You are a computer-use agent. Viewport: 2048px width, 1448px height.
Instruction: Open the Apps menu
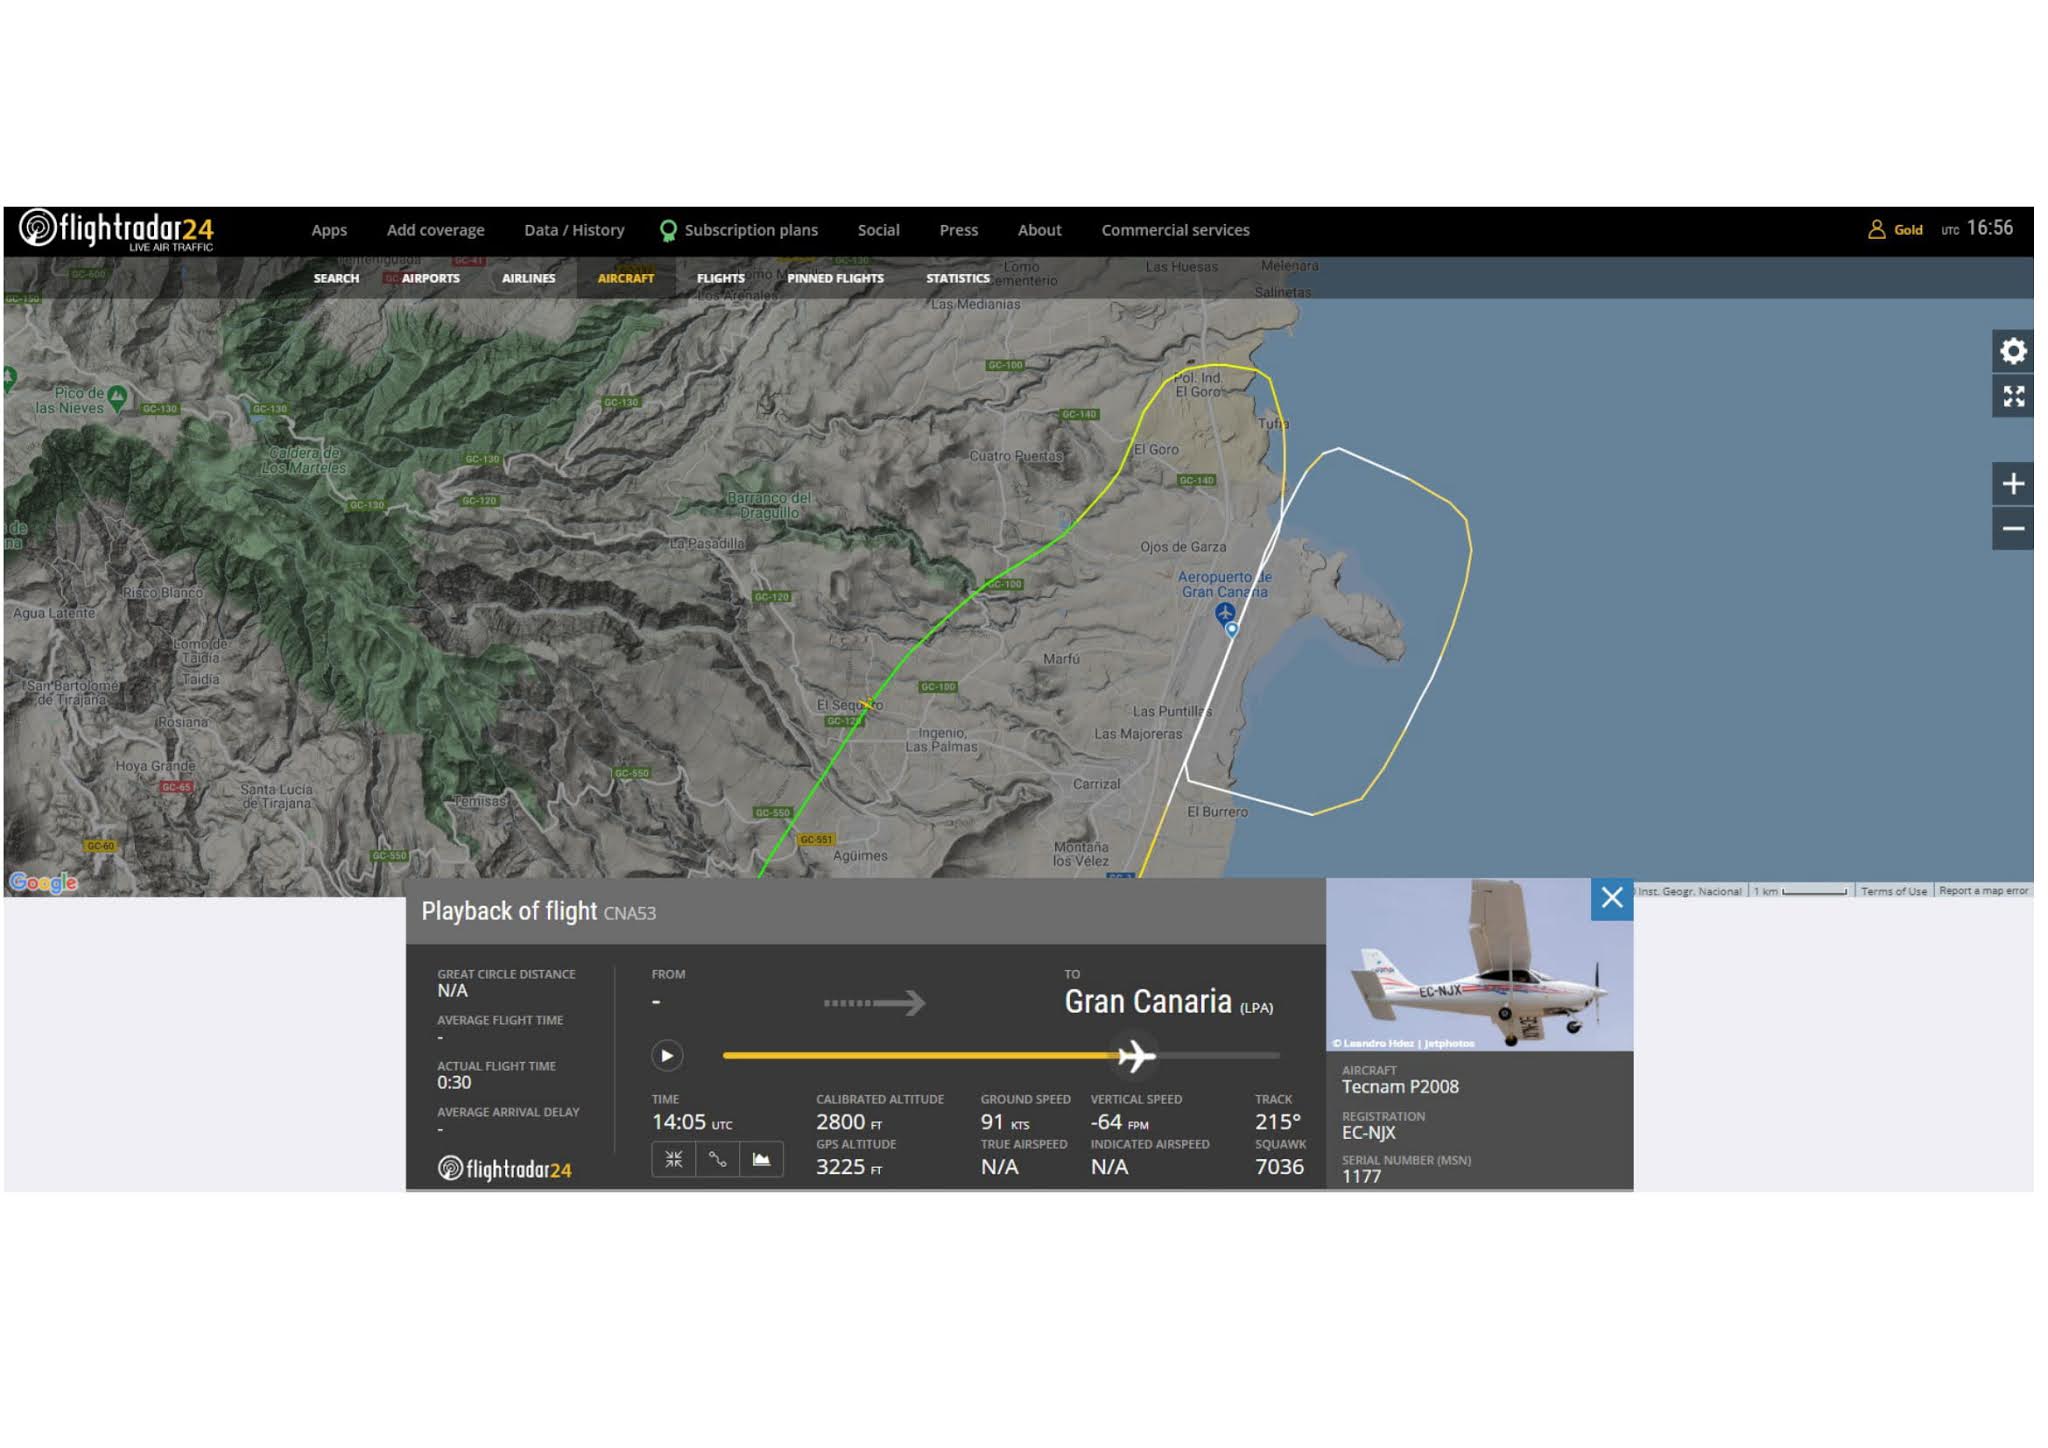coord(329,230)
